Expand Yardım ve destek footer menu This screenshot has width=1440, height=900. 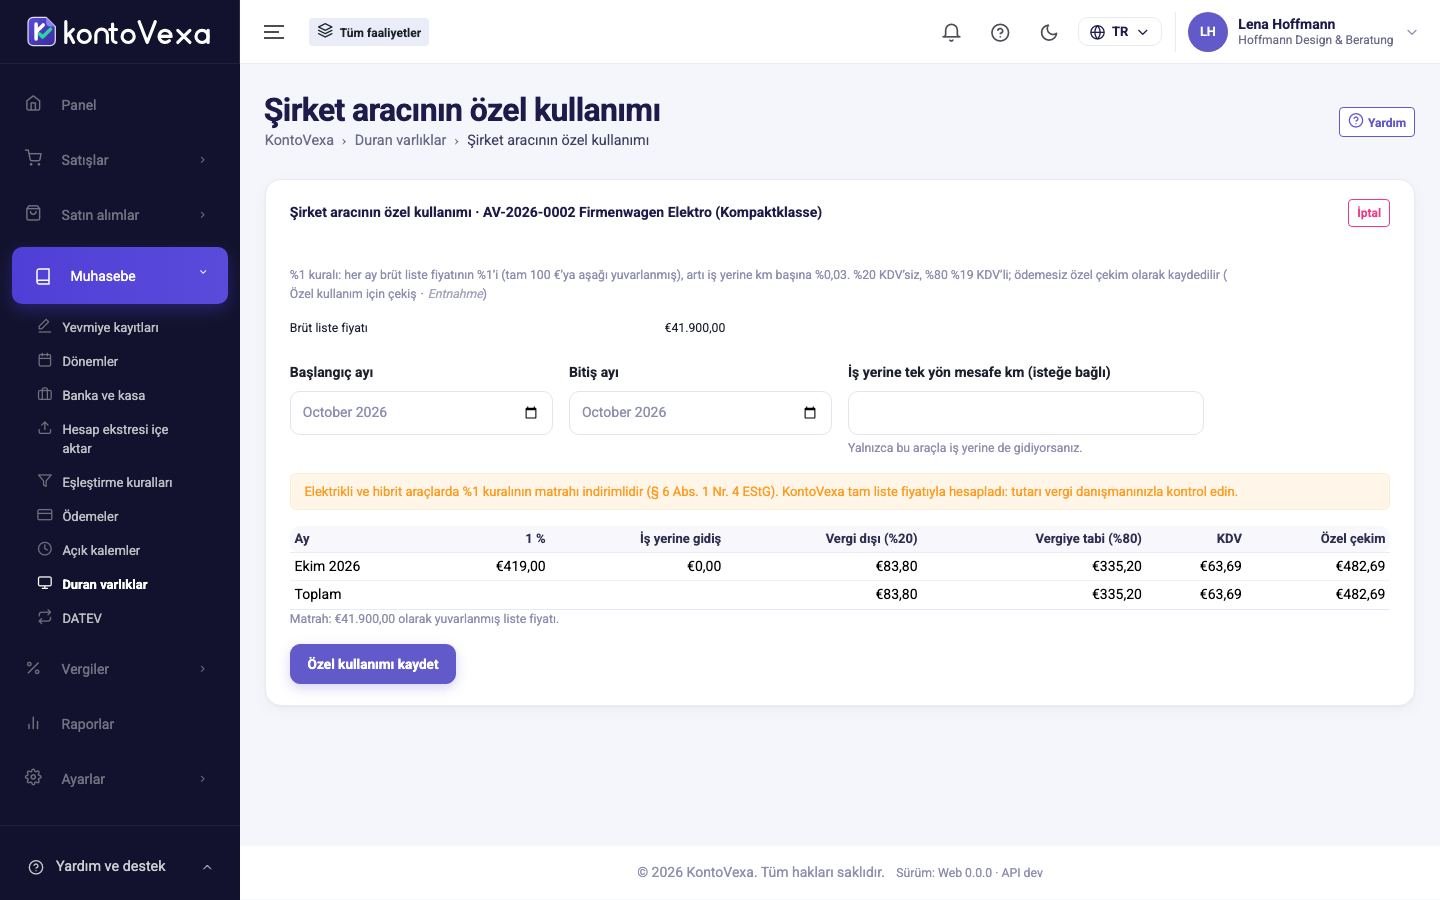[x=120, y=866]
